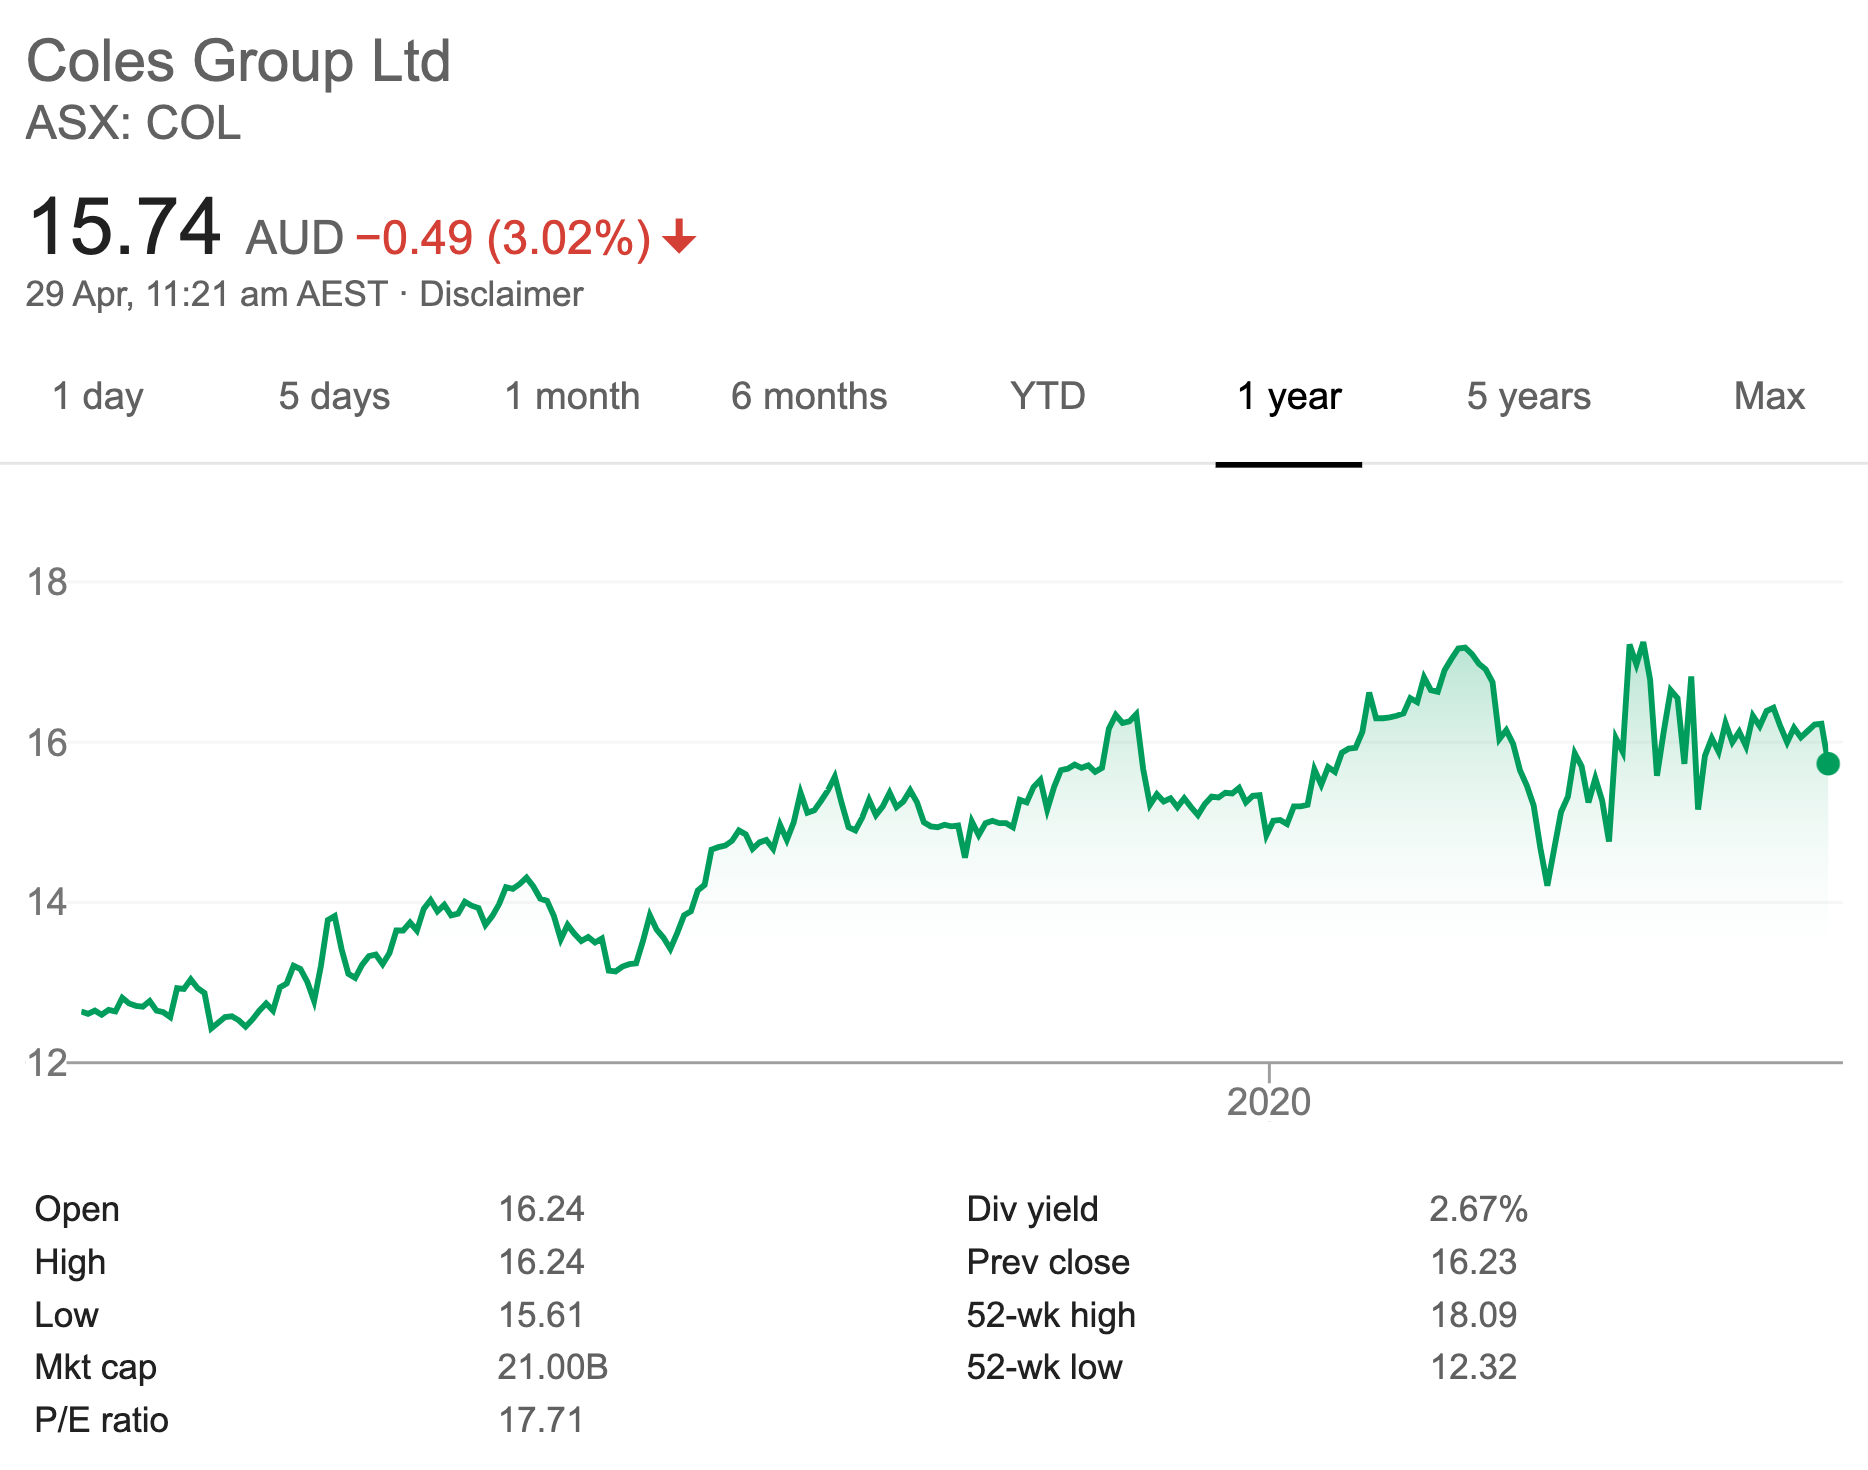Click the active 1 year tab
Viewport: 1868px width, 1470px height.
tap(1288, 396)
